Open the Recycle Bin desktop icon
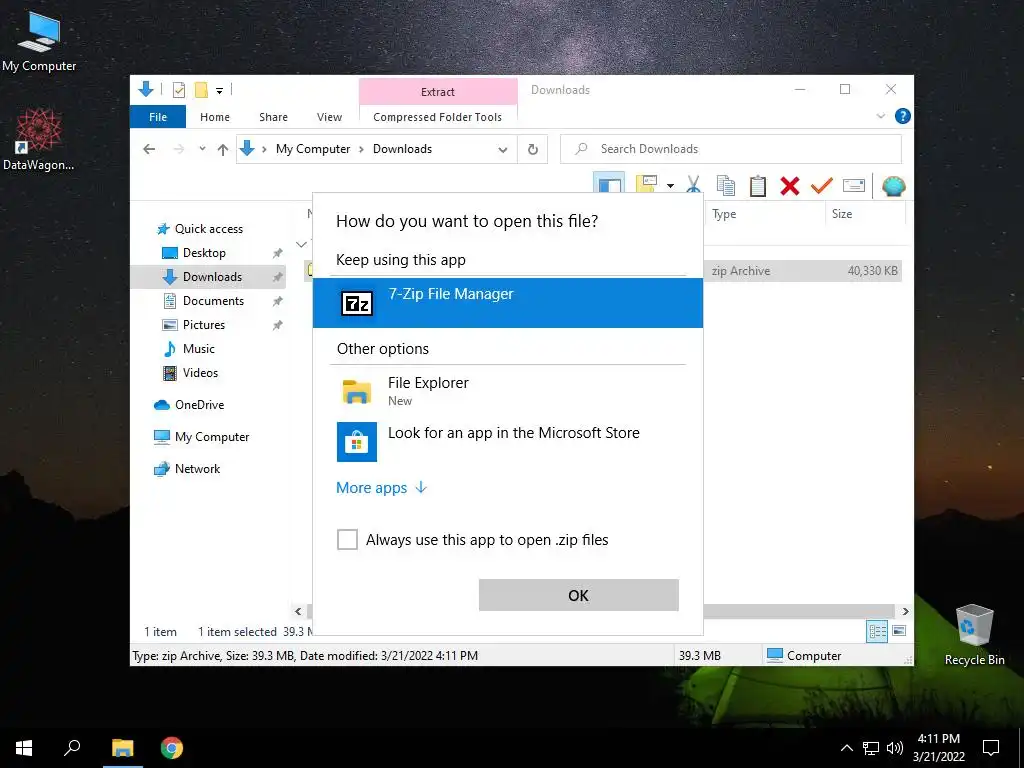 tap(974, 635)
